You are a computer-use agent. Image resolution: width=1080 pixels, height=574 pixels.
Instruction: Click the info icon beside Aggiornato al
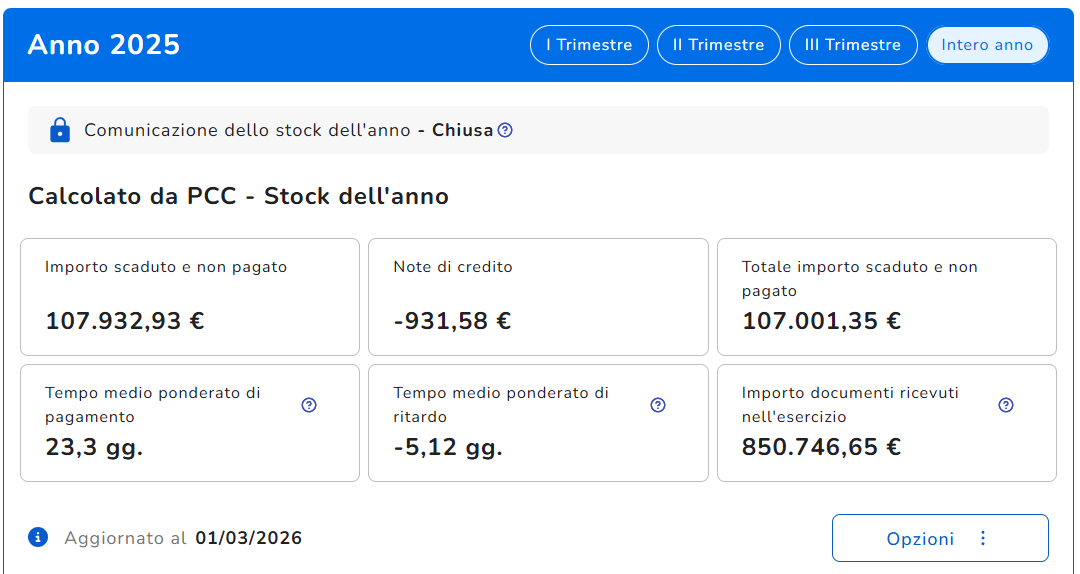38,538
